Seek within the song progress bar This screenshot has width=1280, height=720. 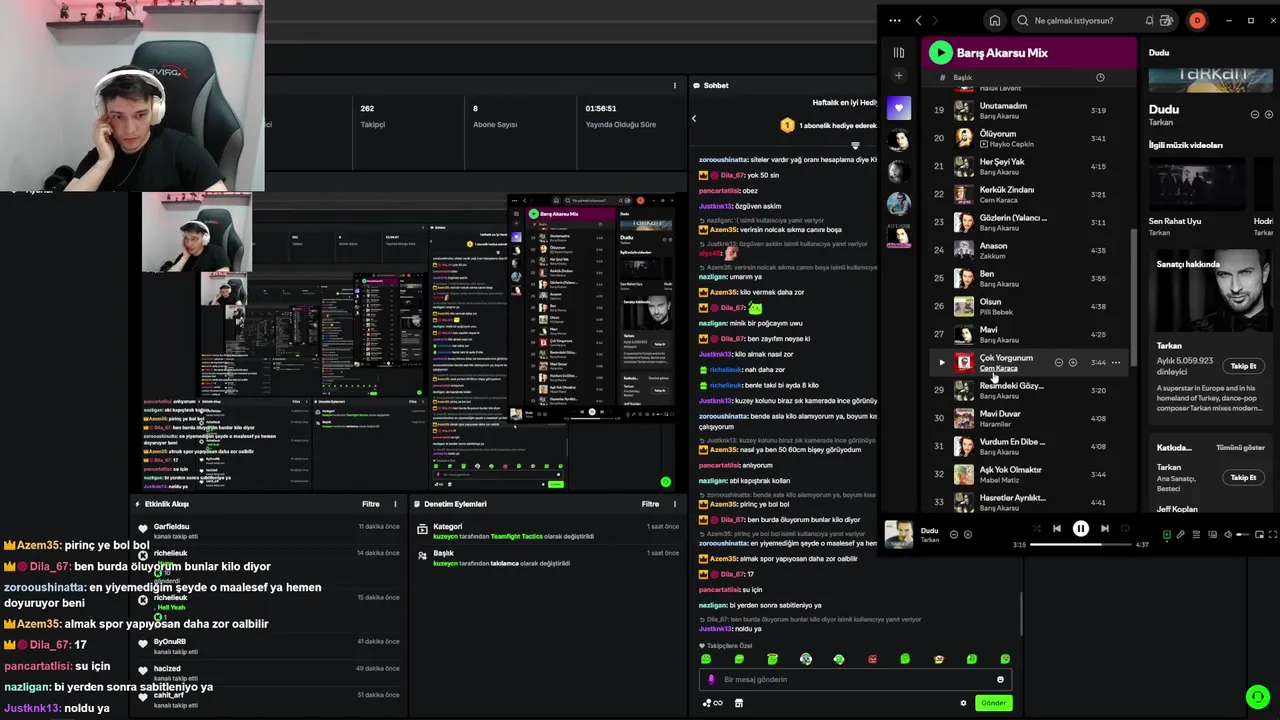pos(1081,545)
